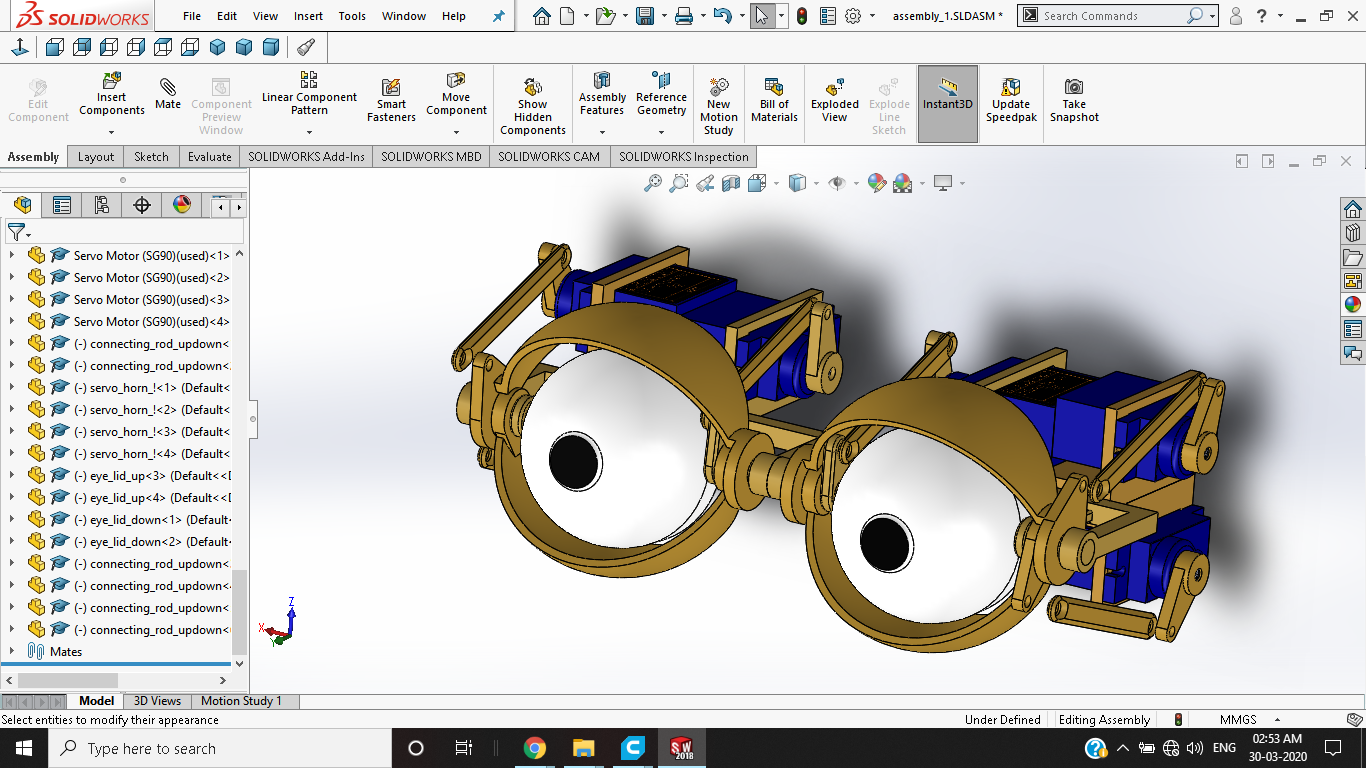Click the Edit appearance color sphere icon
This screenshot has height=768, width=1366.
(x=877, y=183)
